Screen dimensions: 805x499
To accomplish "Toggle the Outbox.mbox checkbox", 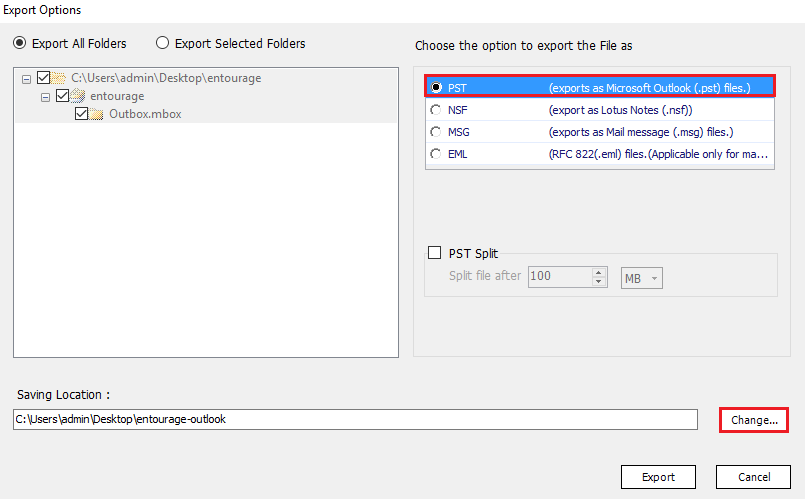I will point(82,113).
